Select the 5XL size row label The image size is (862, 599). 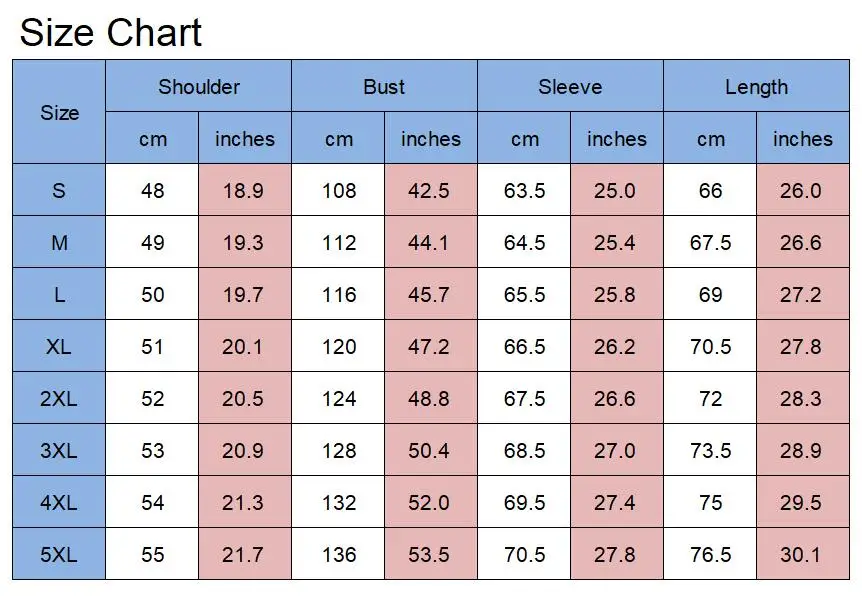(59, 554)
